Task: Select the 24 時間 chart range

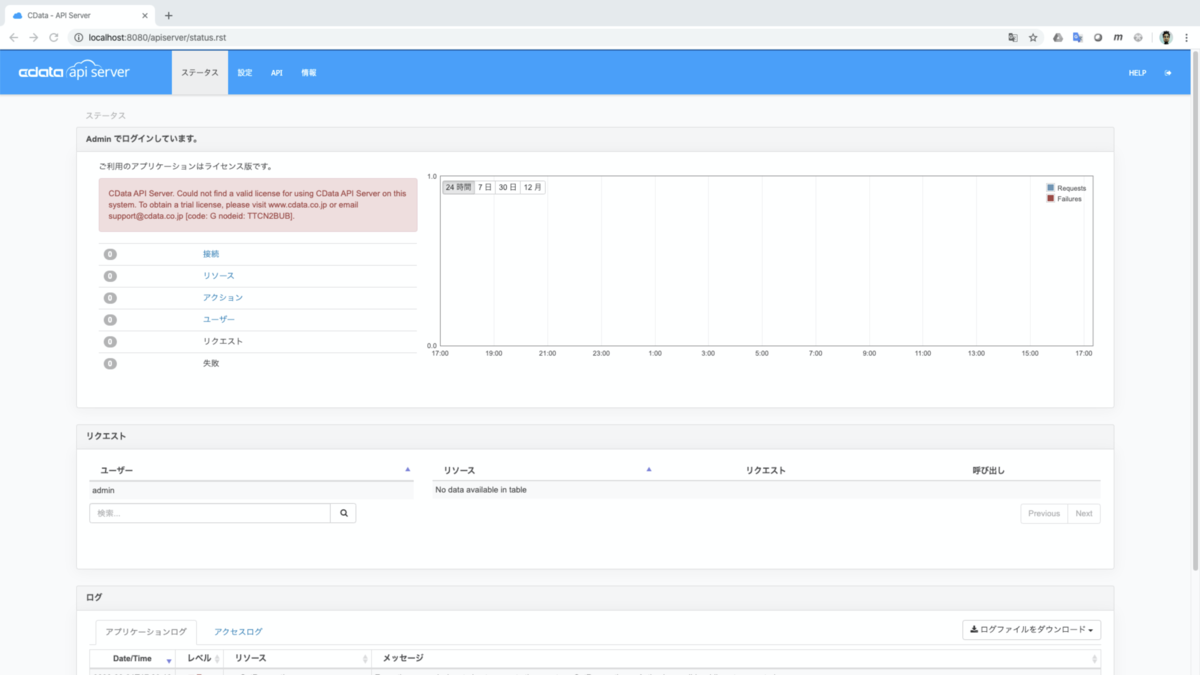Action: point(459,187)
